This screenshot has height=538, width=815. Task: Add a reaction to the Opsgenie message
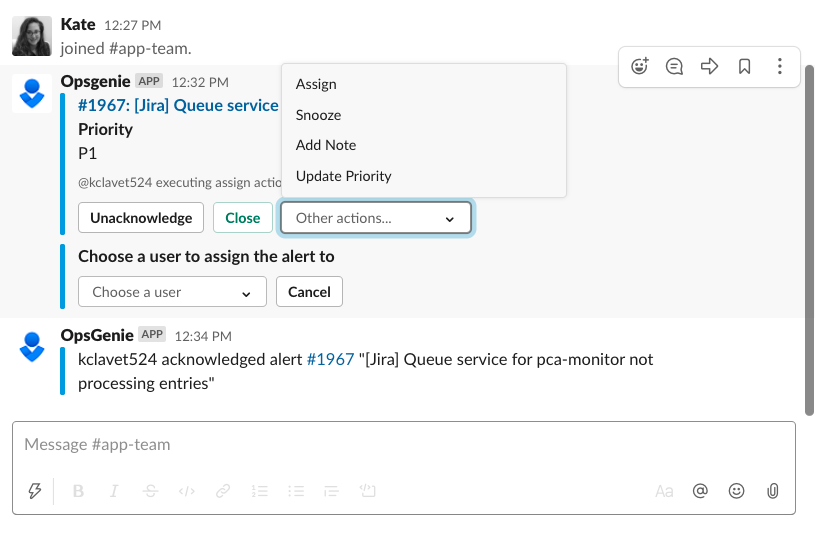click(641, 67)
